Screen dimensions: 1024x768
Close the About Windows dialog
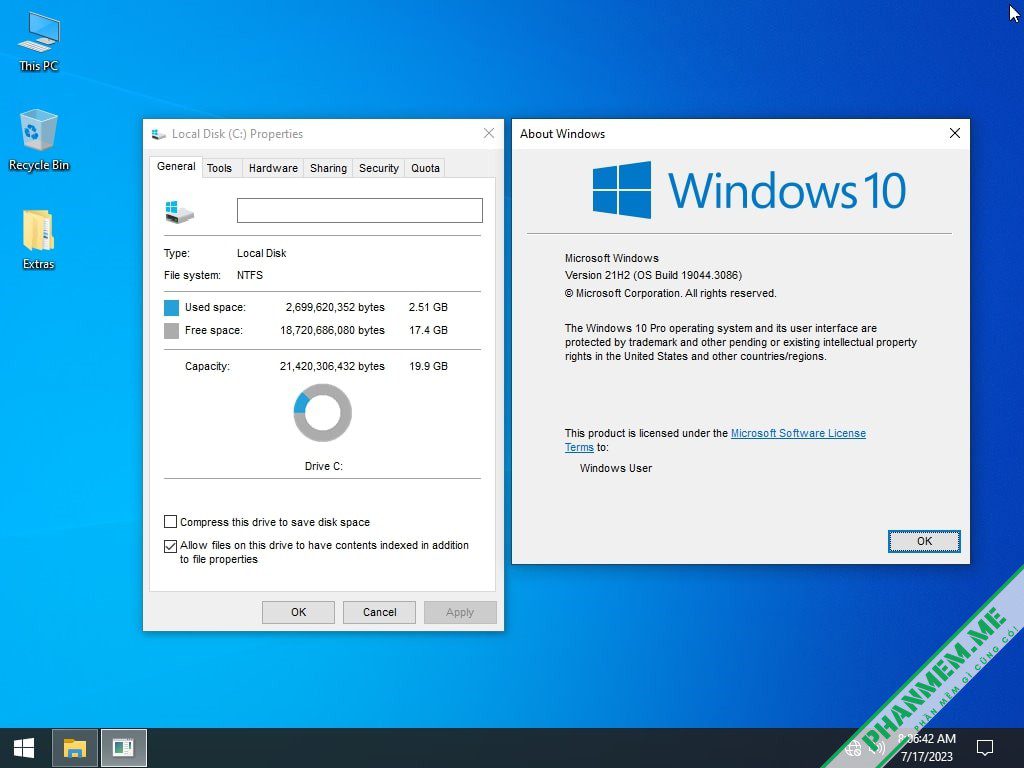click(955, 133)
